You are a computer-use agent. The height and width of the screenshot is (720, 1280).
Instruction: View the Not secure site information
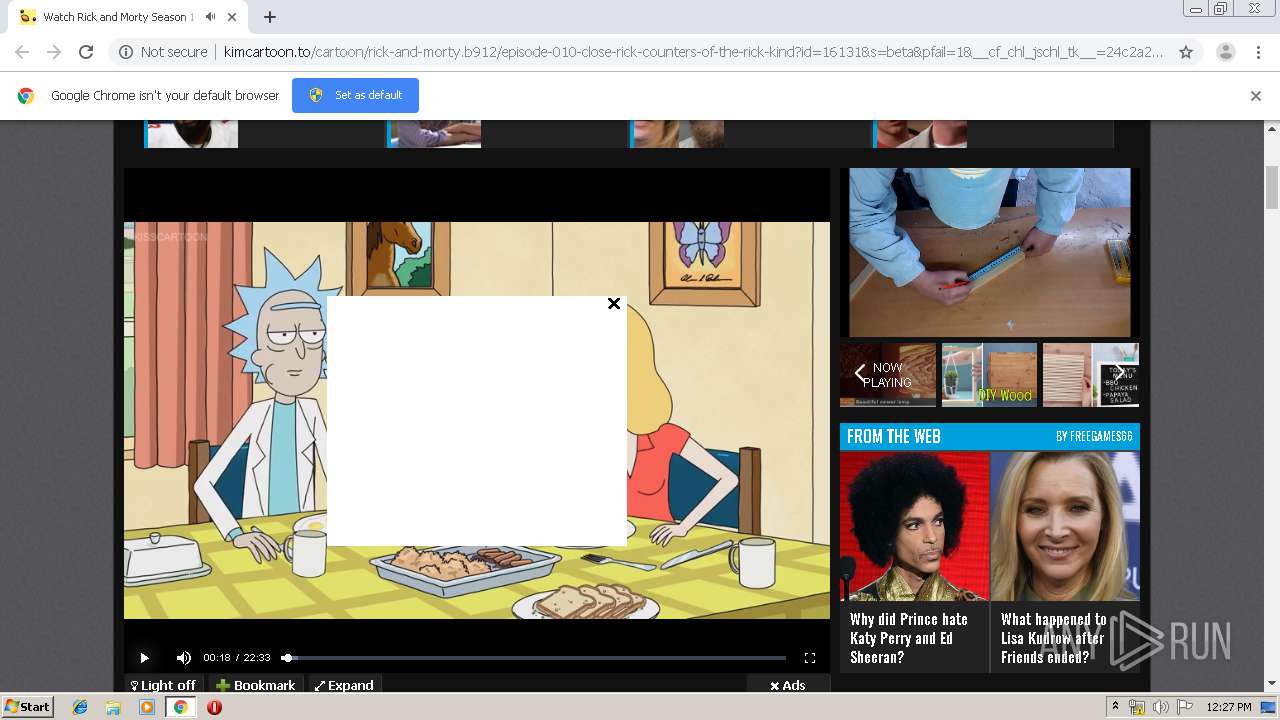[x=163, y=52]
